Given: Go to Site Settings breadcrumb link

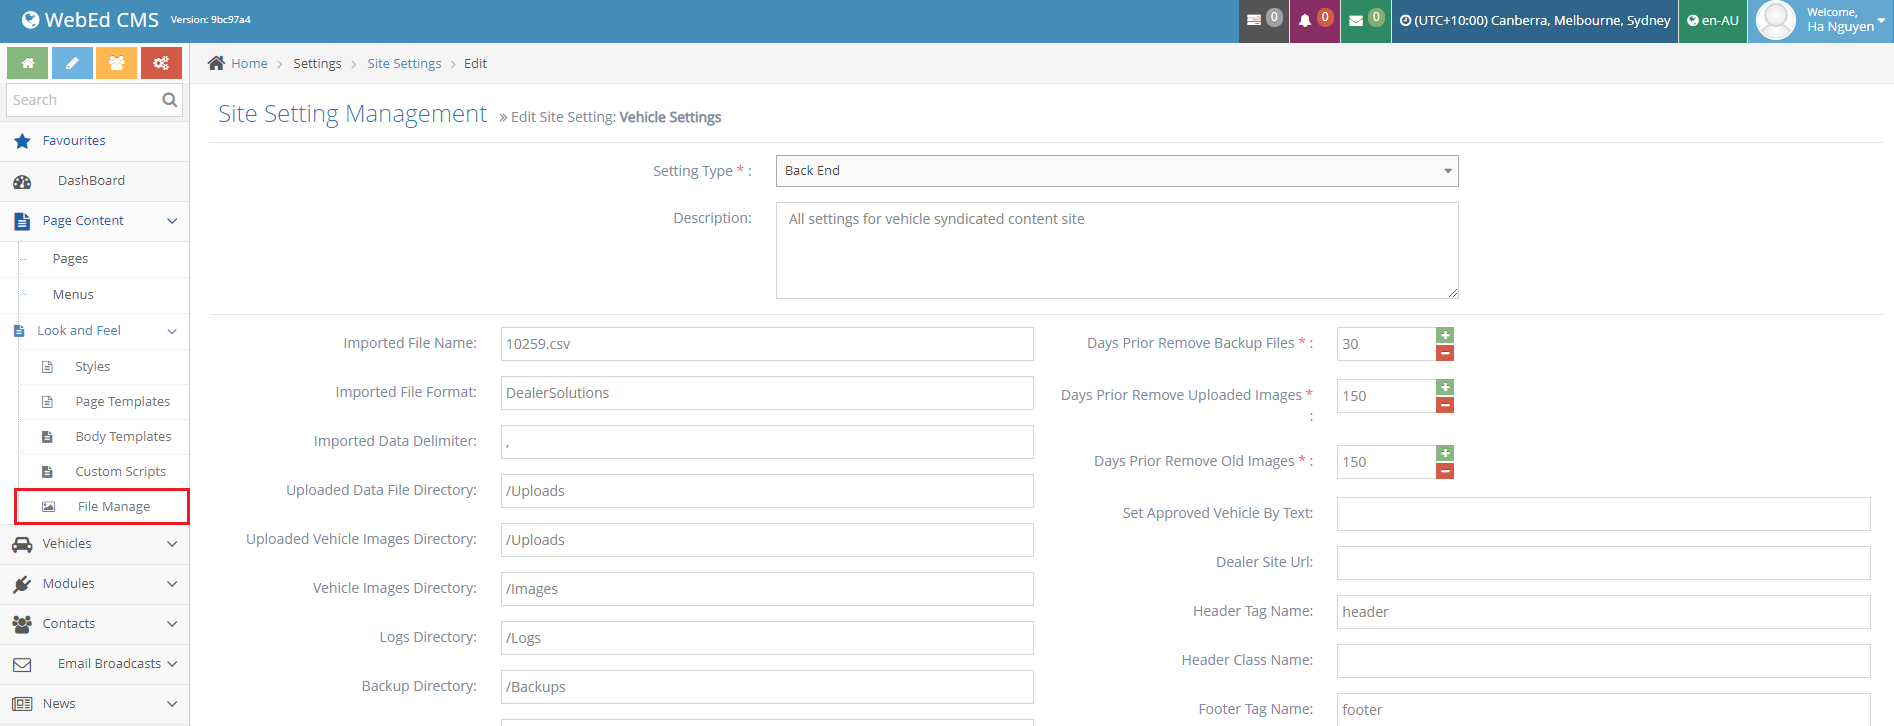Looking at the screenshot, I should click(404, 64).
